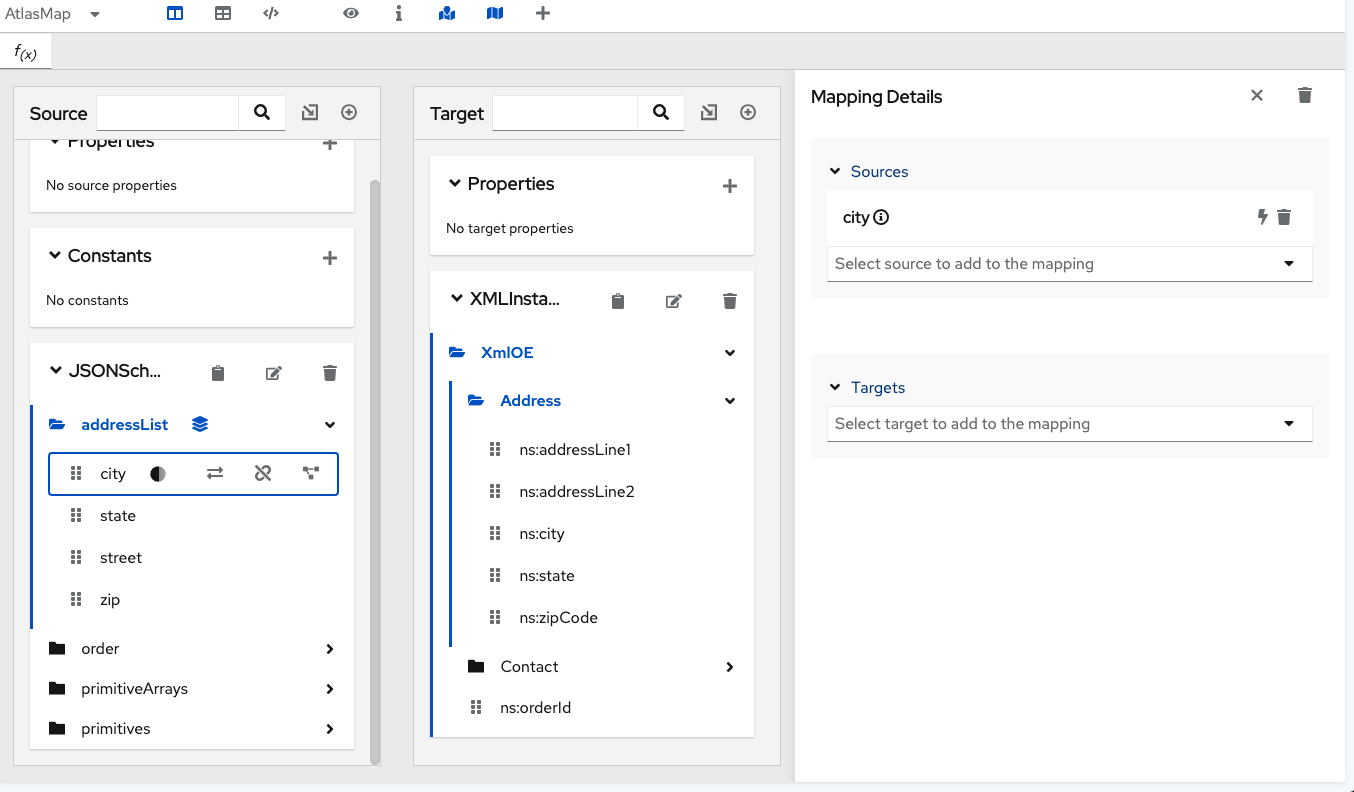Select ns:zipCode field in Target tree
The height and width of the screenshot is (792, 1354).
coord(558,618)
